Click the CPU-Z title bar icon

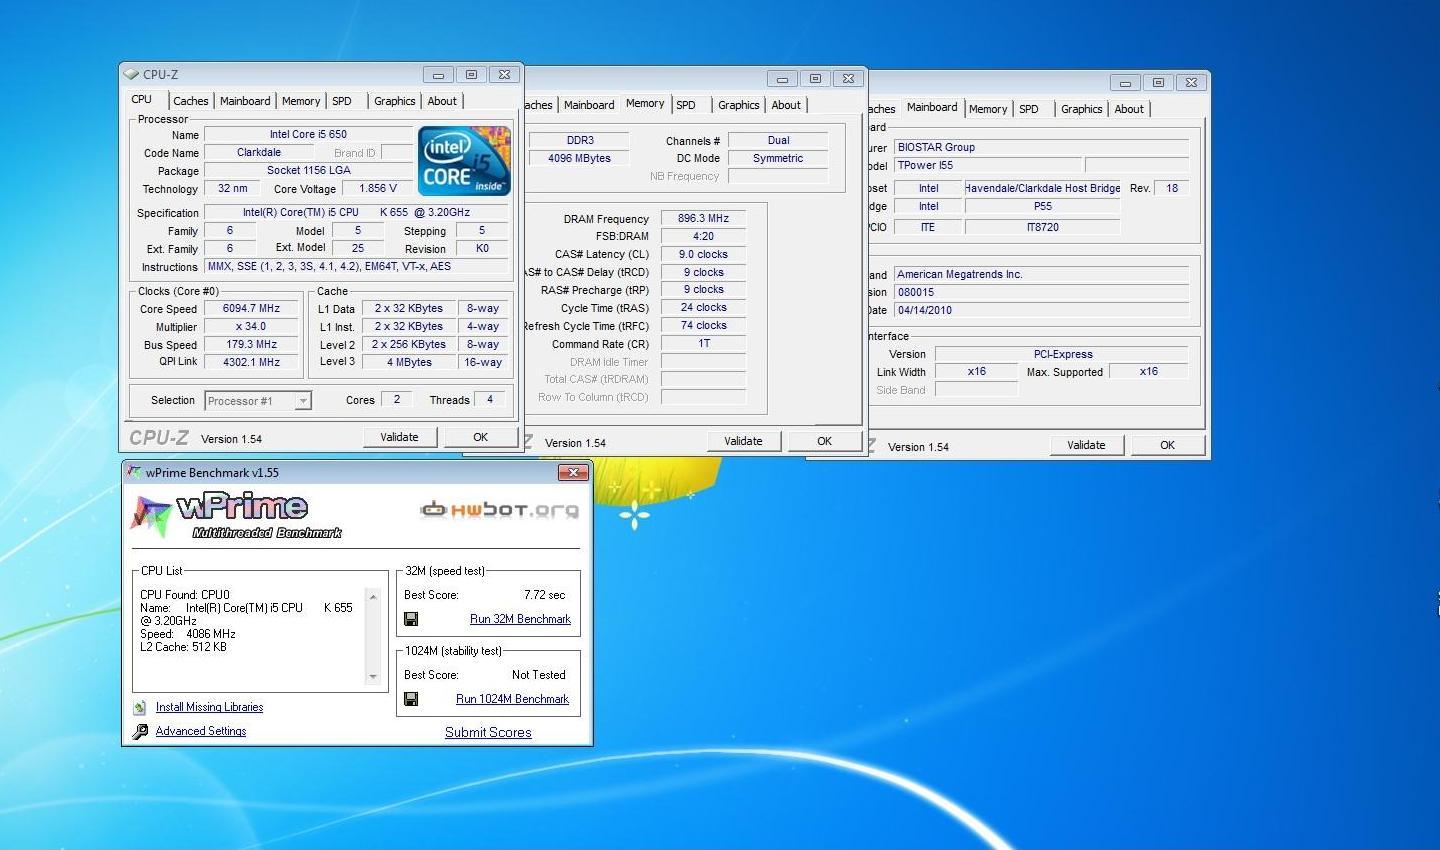(131, 74)
